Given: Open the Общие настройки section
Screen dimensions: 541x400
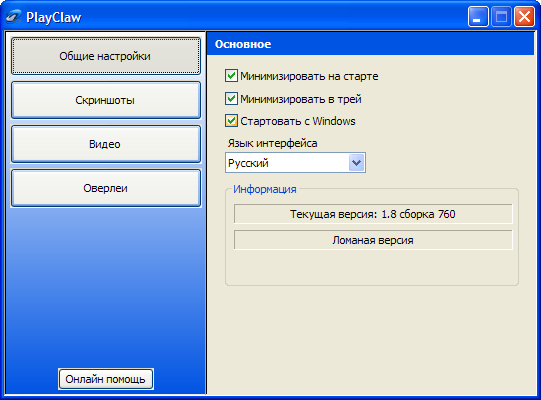Looking at the screenshot, I should (106, 56).
